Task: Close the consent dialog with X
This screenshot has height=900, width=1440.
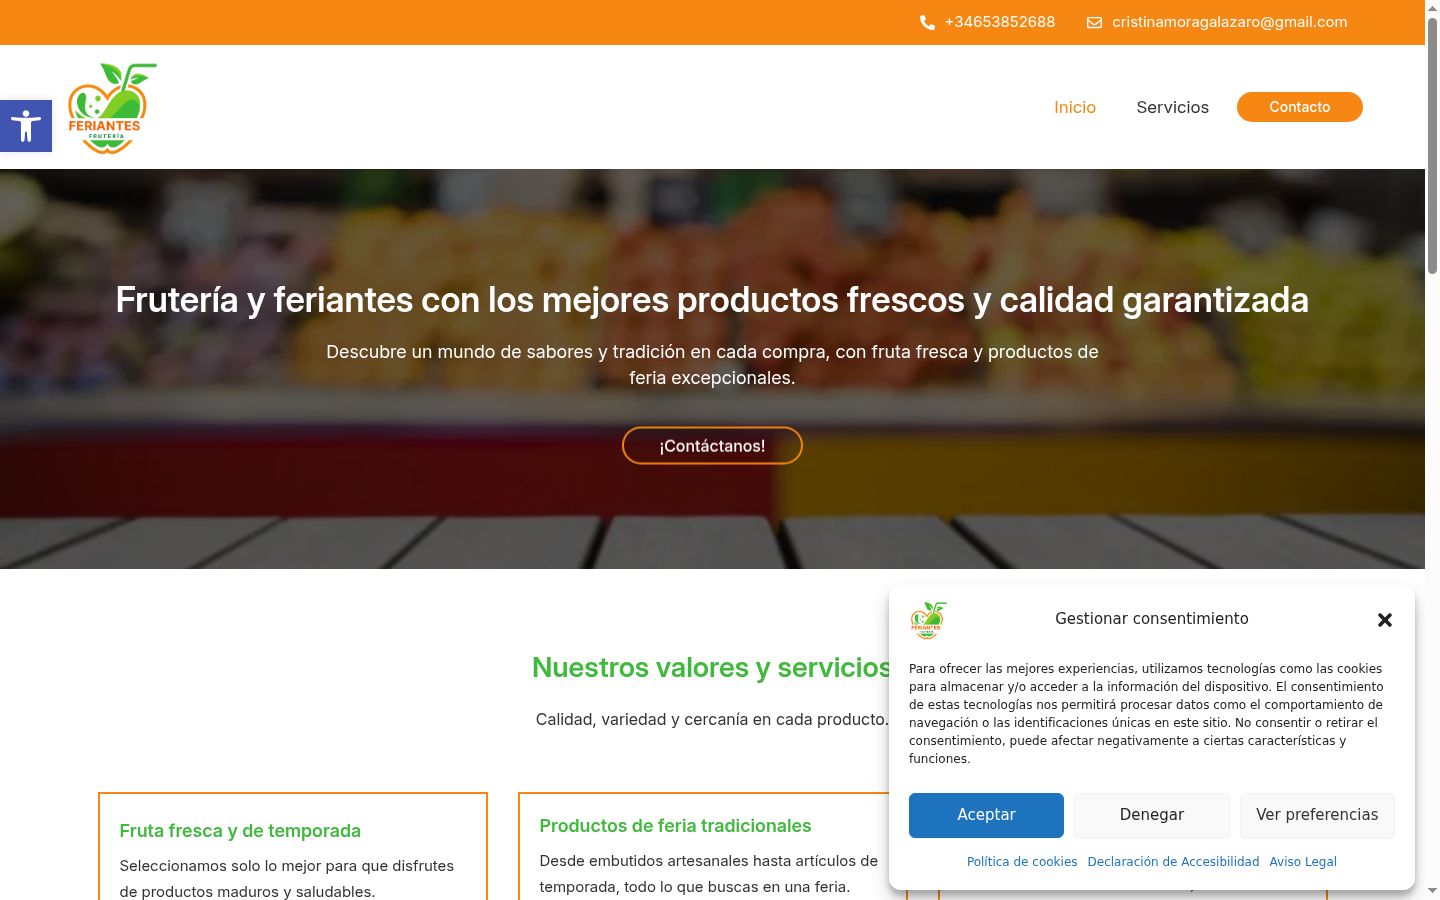Action: click(x=1385, y=620)
